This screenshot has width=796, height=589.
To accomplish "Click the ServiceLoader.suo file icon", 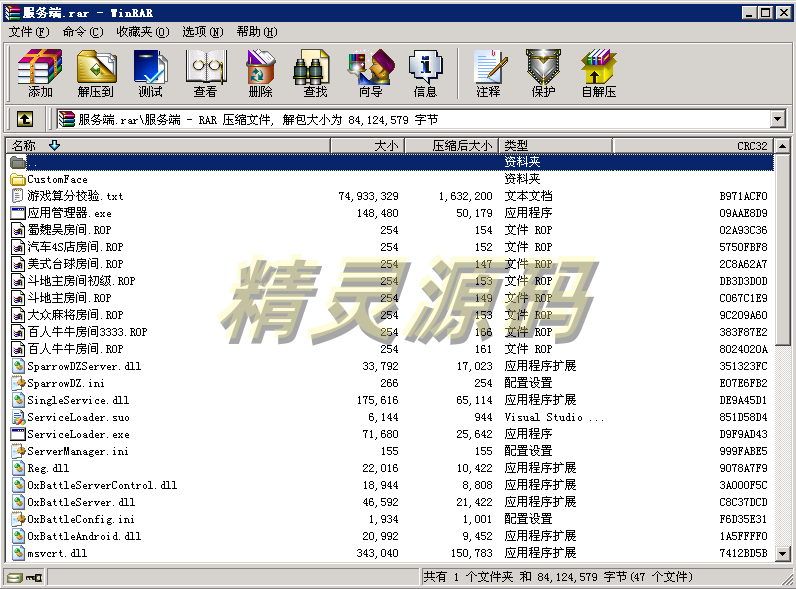I will (18, 417).
